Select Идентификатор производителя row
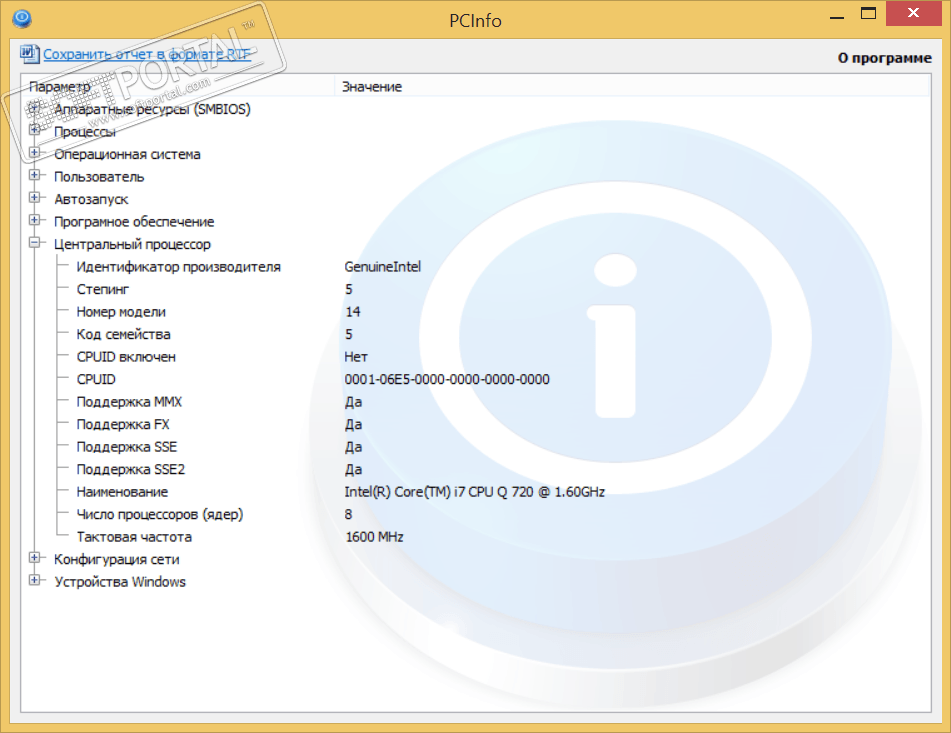This screenshot has height=733, width=951. click(x=178, y=267)
